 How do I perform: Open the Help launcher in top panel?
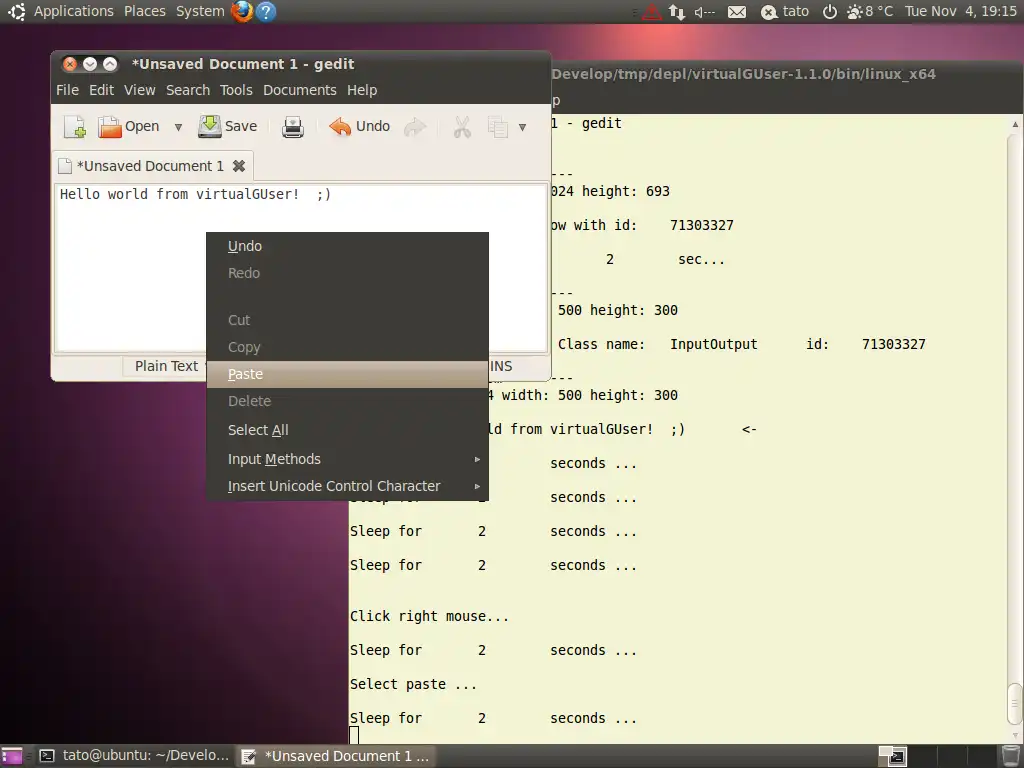click(266, 11)
